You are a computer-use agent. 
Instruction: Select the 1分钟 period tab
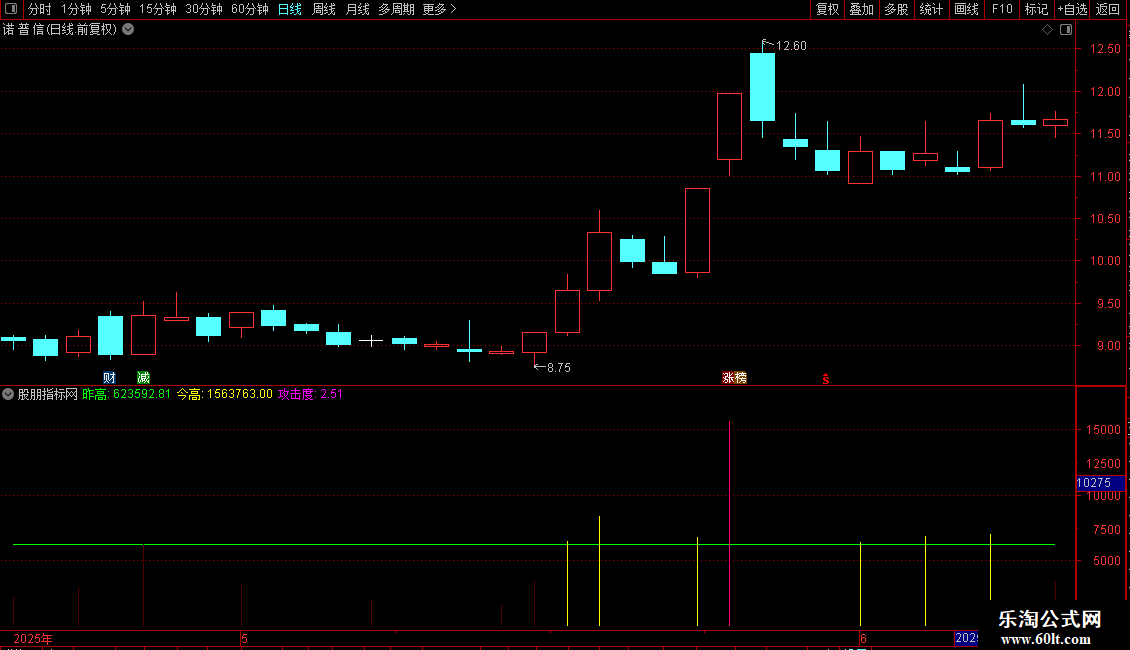click(x=76, y=9)
